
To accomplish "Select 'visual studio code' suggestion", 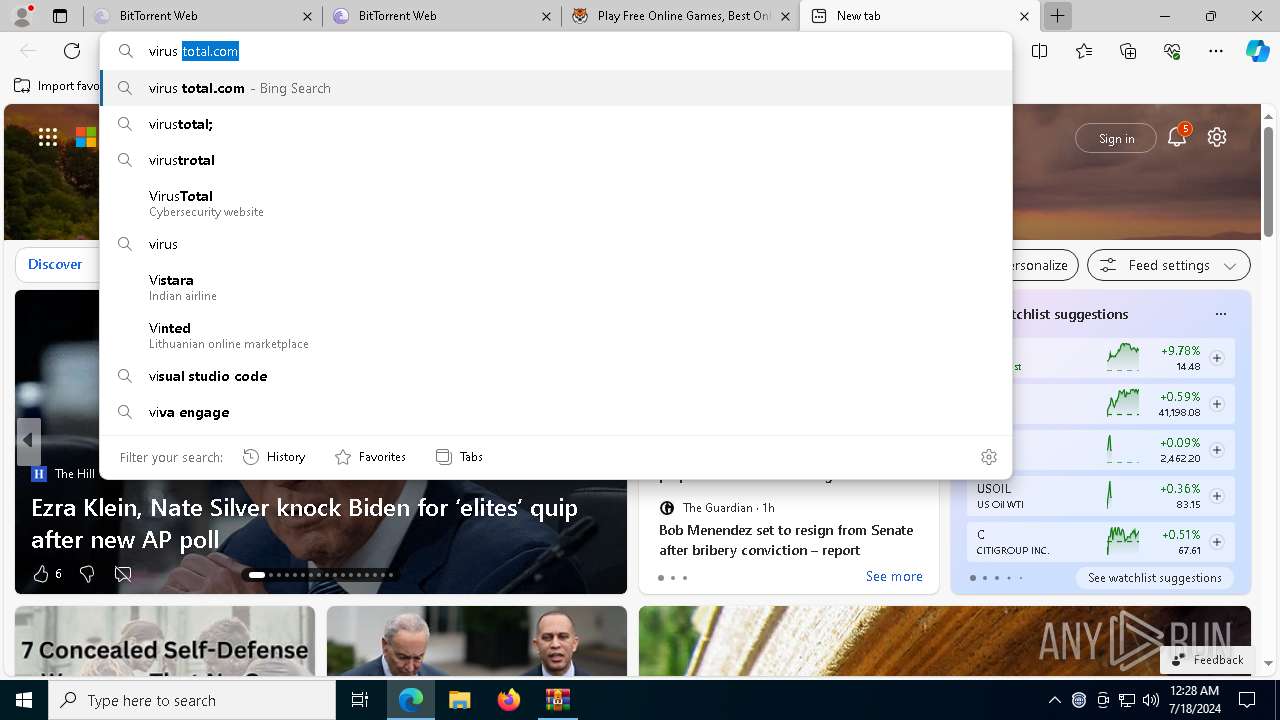I will pyautogui.click(x=556, y=376).
